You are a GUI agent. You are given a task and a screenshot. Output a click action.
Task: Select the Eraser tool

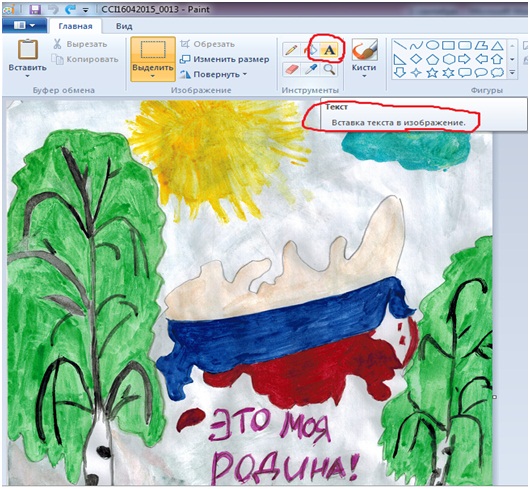[x=291, y=69]
